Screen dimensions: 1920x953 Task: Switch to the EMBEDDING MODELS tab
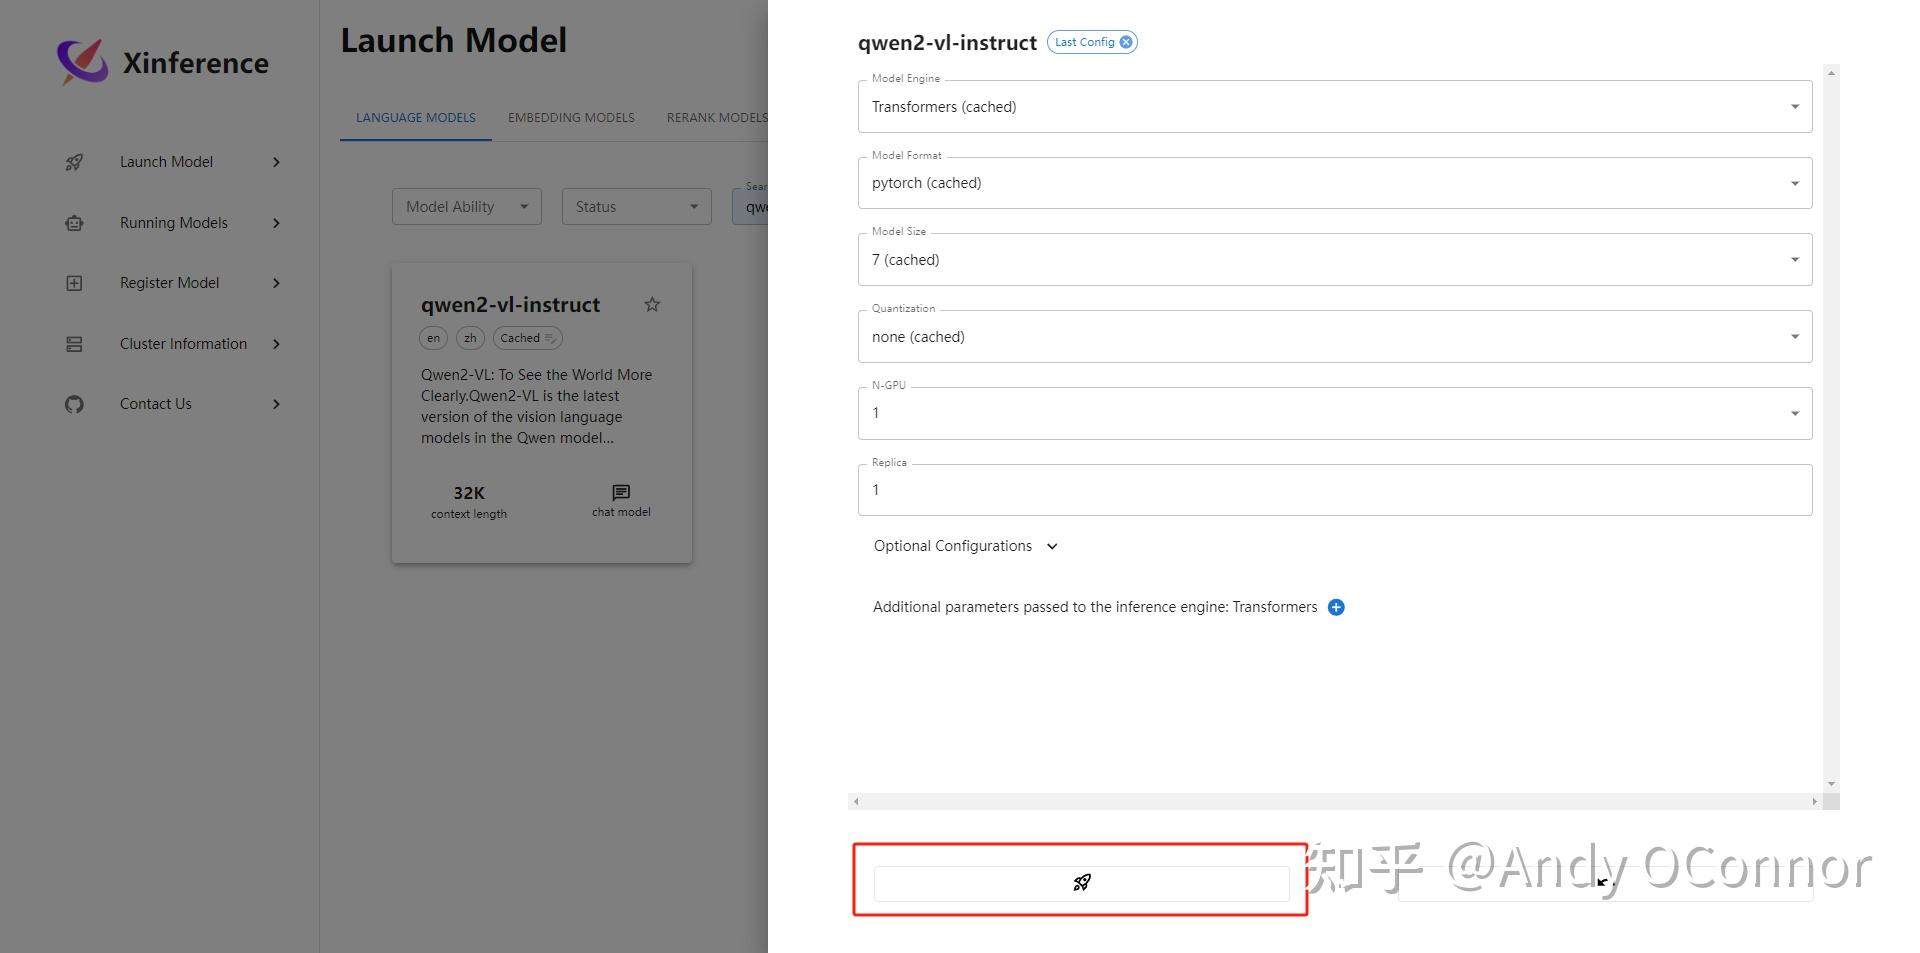pos(570,117)
